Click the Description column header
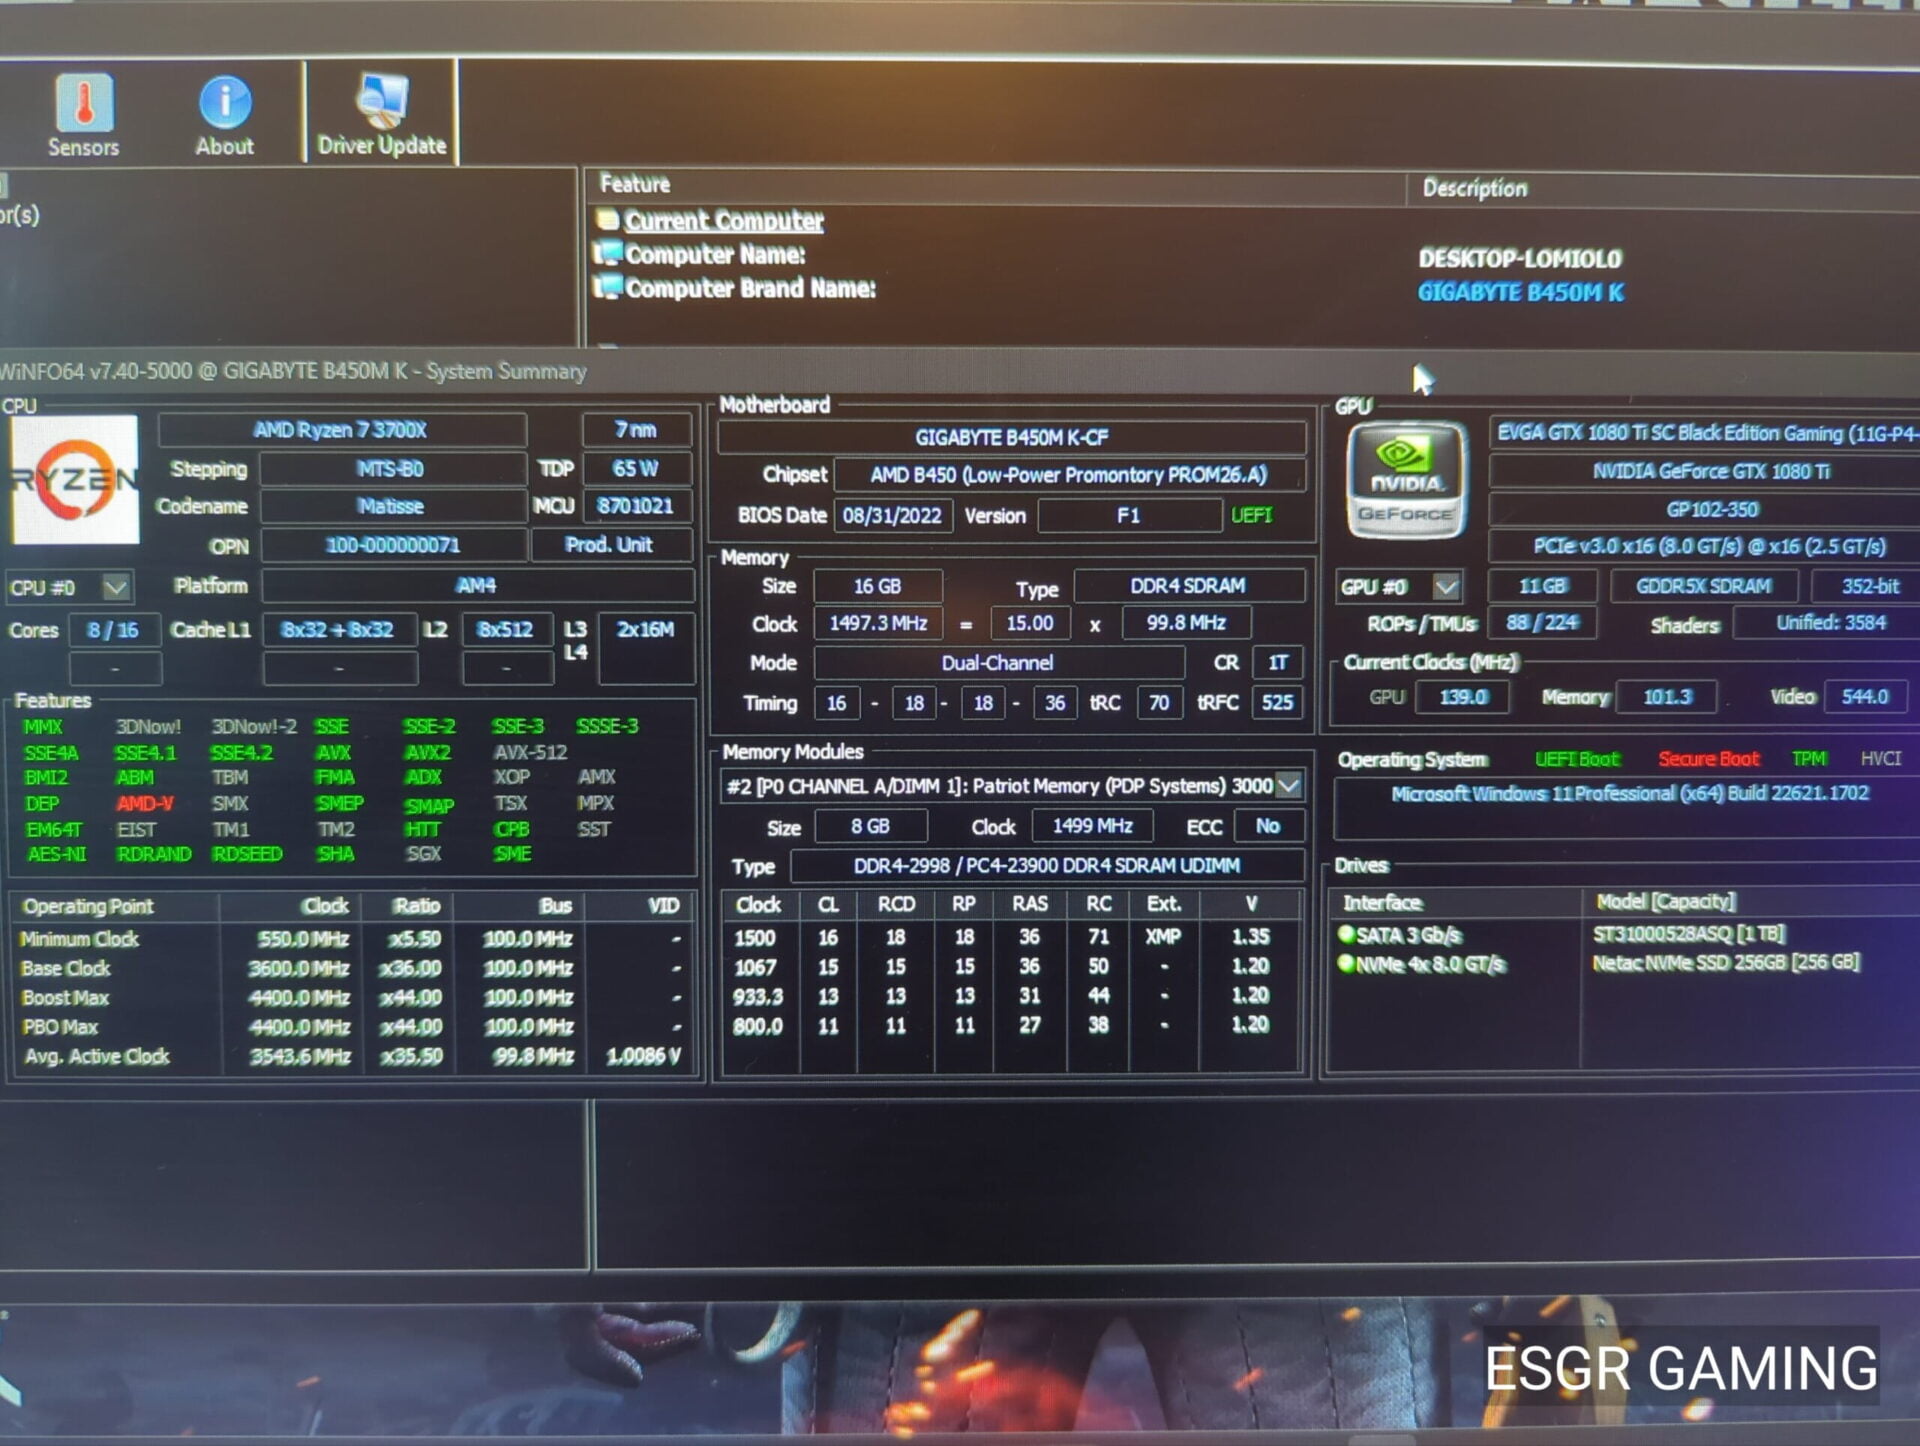Screen dimensions: 1920x1446 pos(1475,188)
